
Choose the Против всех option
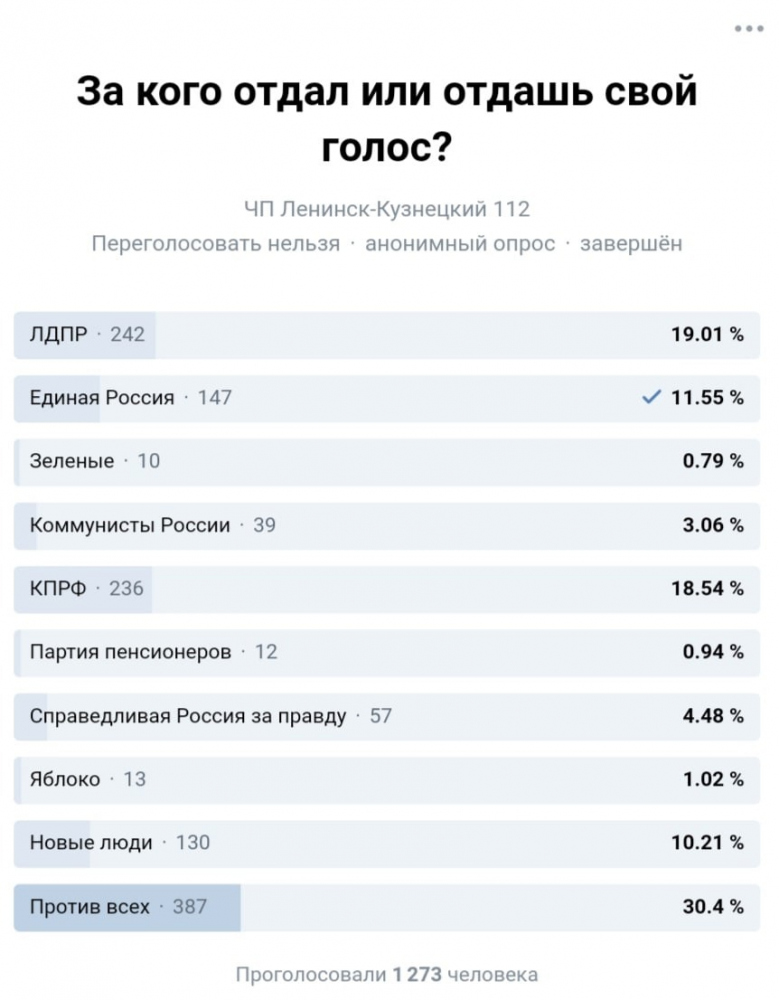click(387, 907)
